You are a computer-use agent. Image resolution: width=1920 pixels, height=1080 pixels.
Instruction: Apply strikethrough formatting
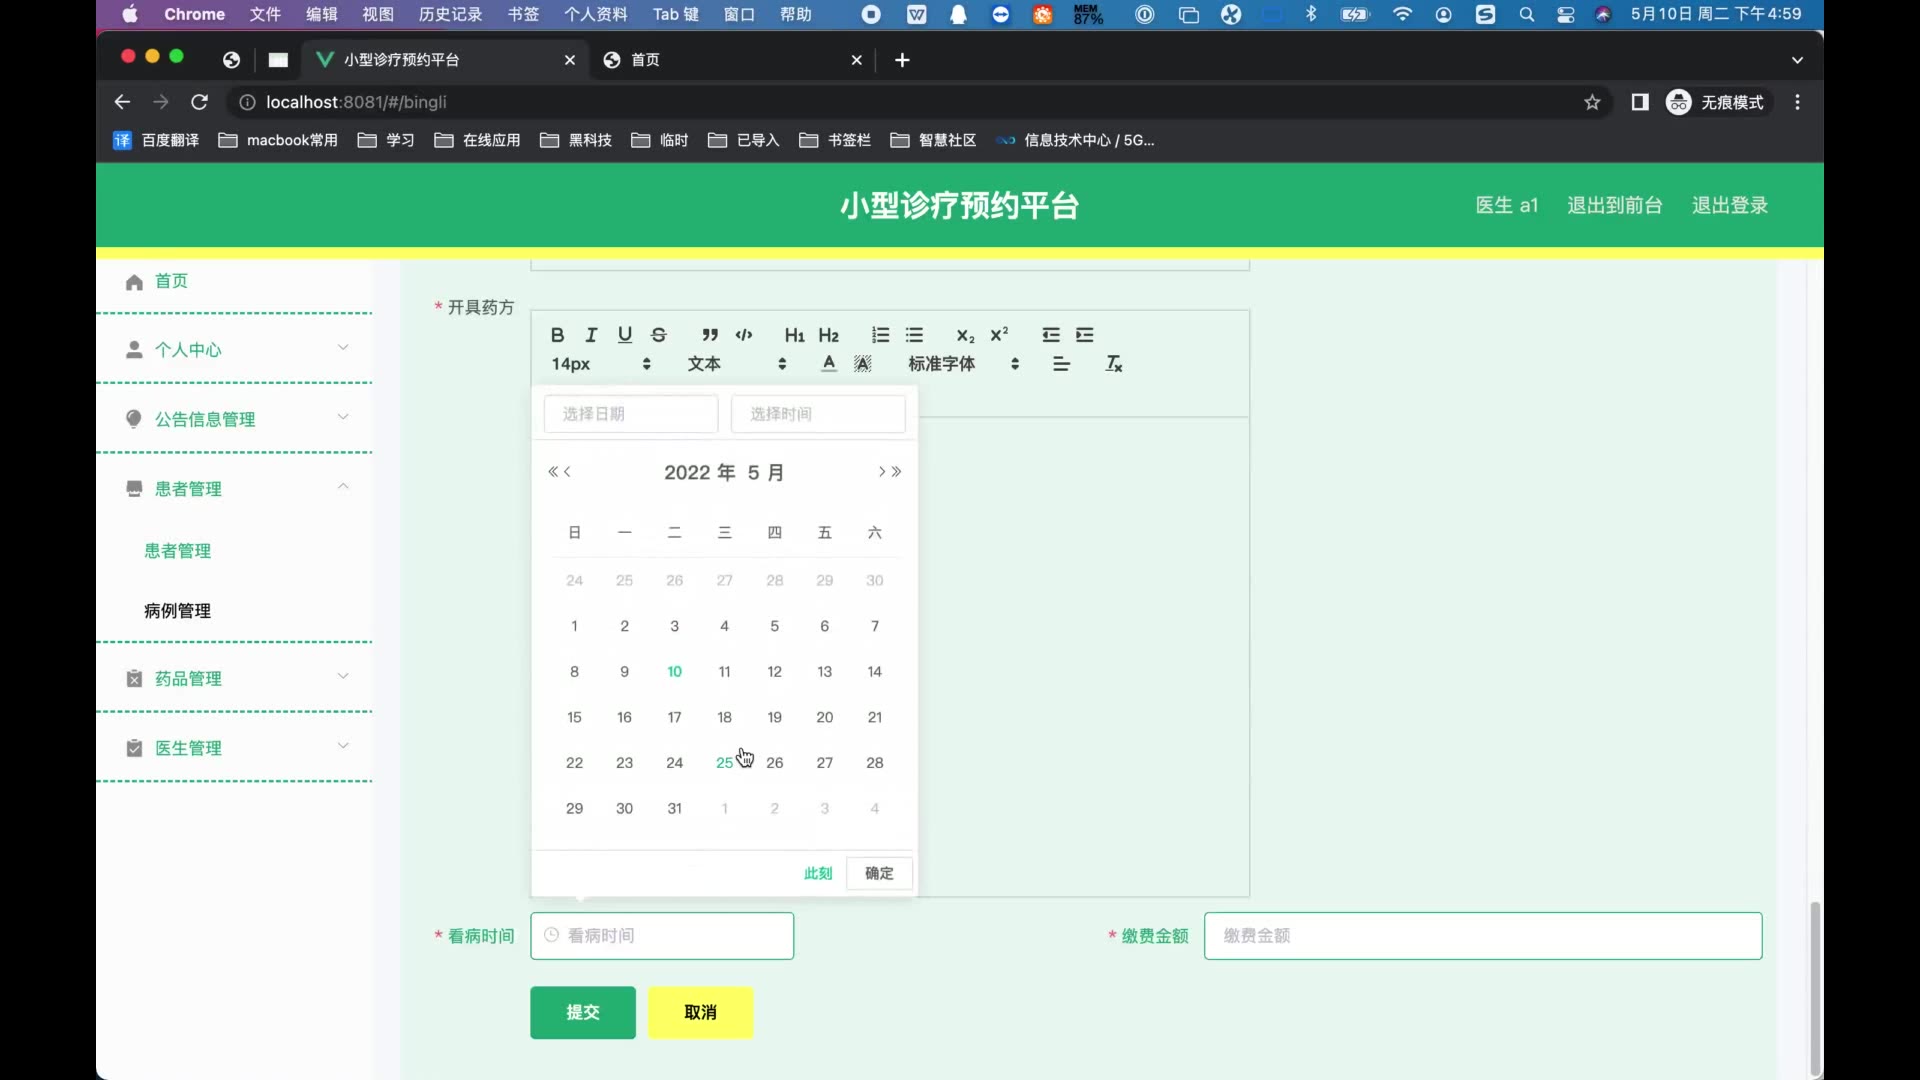click(x=658, y=335)
